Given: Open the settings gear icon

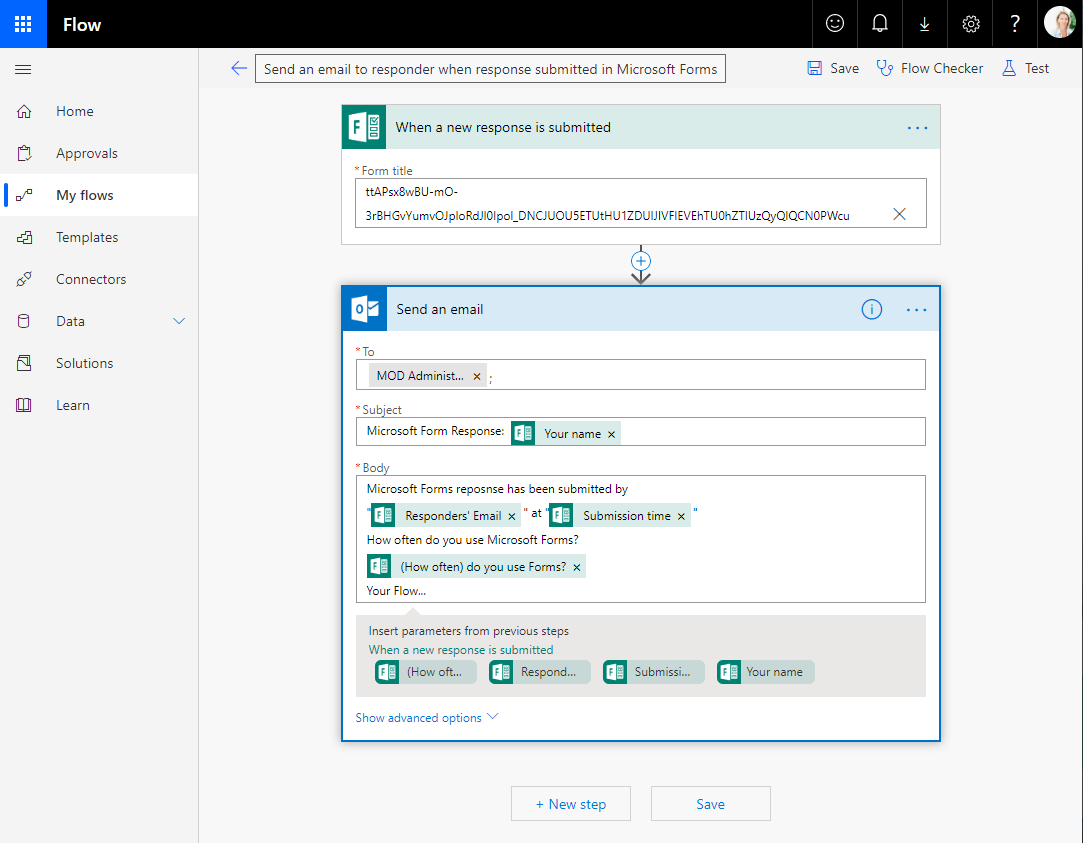Looking at the screenshot, I should (x=971, y=24).
